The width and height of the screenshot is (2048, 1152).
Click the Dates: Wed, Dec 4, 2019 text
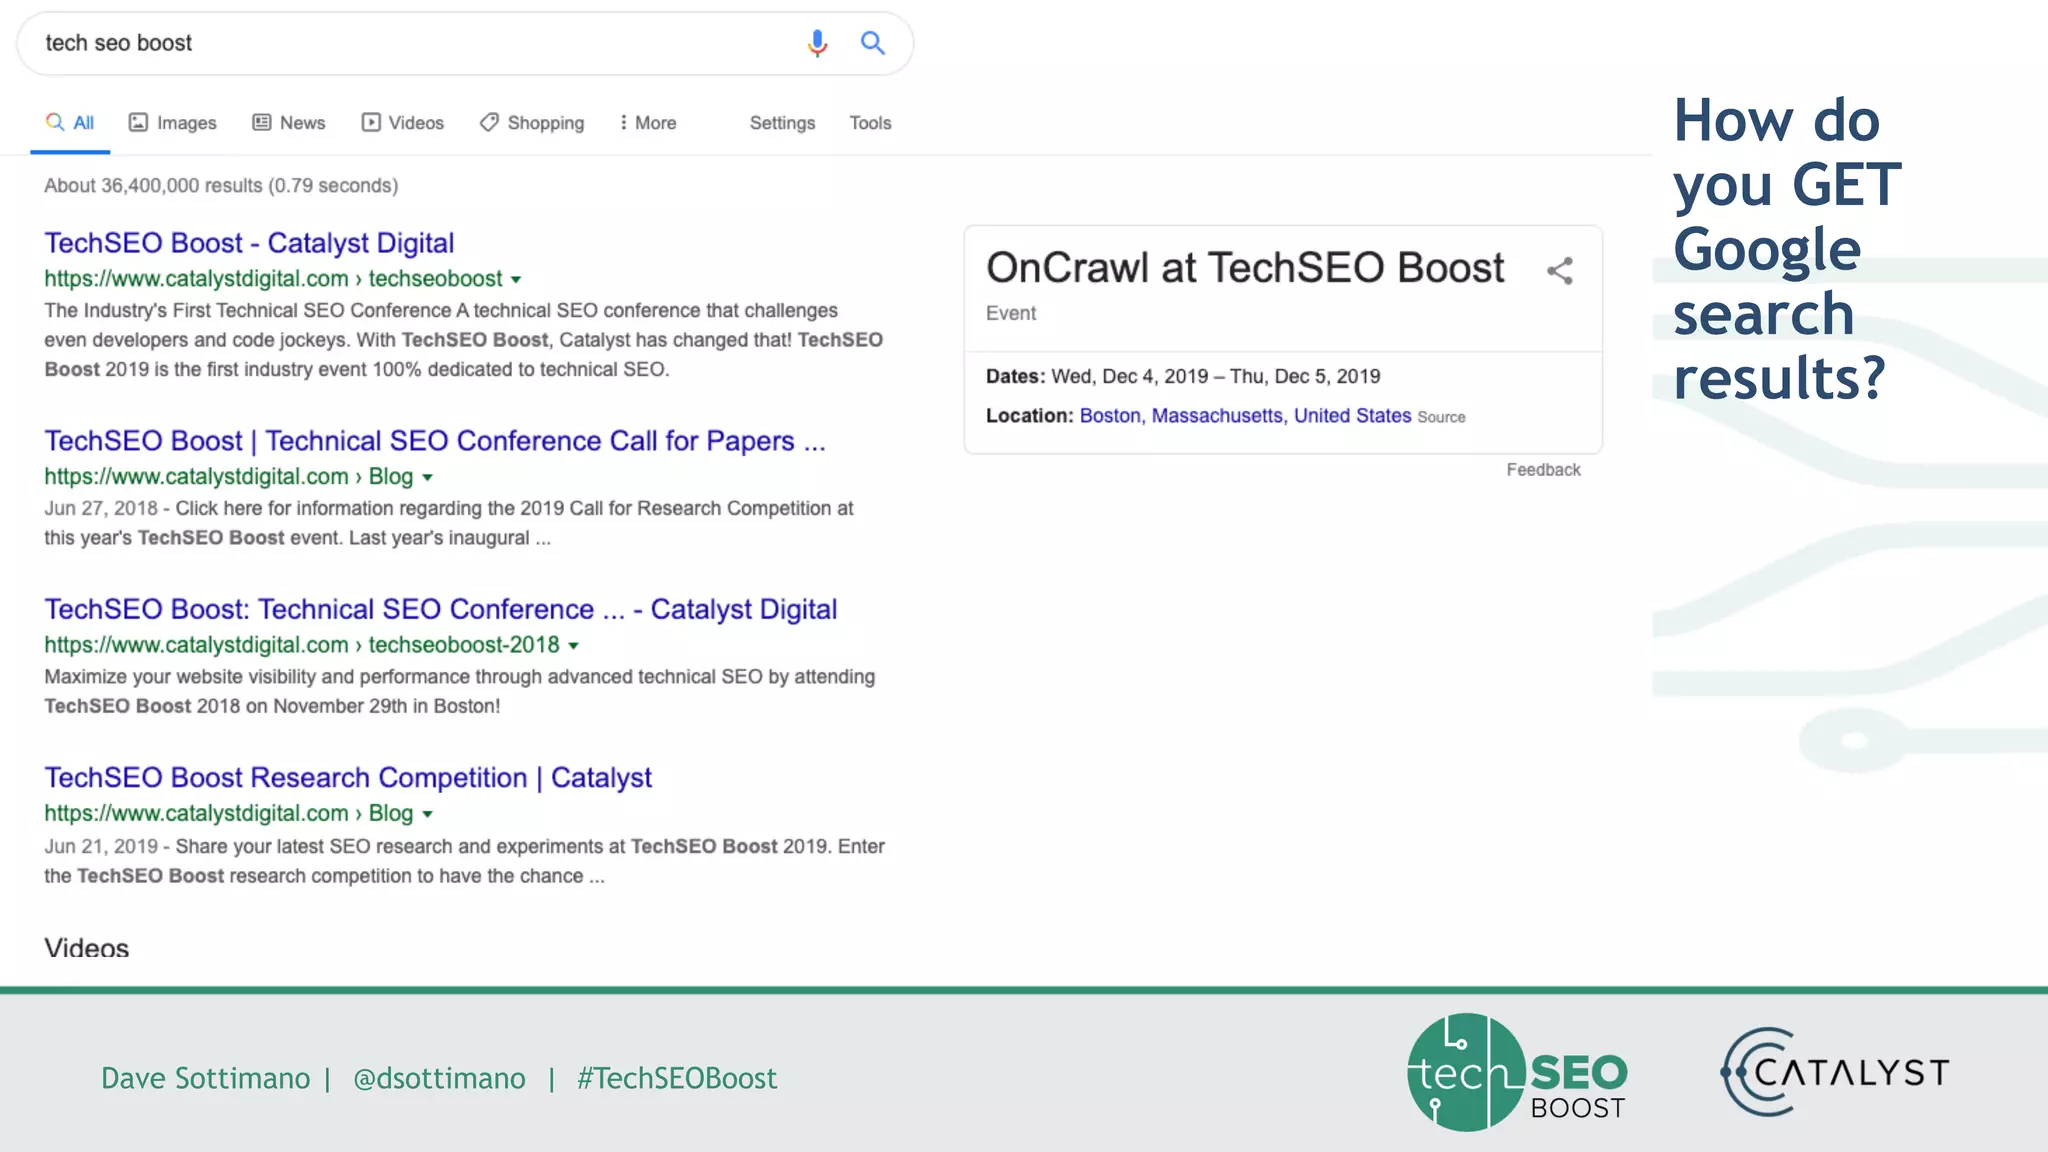pyautogui.click(x=1183, y=376)
